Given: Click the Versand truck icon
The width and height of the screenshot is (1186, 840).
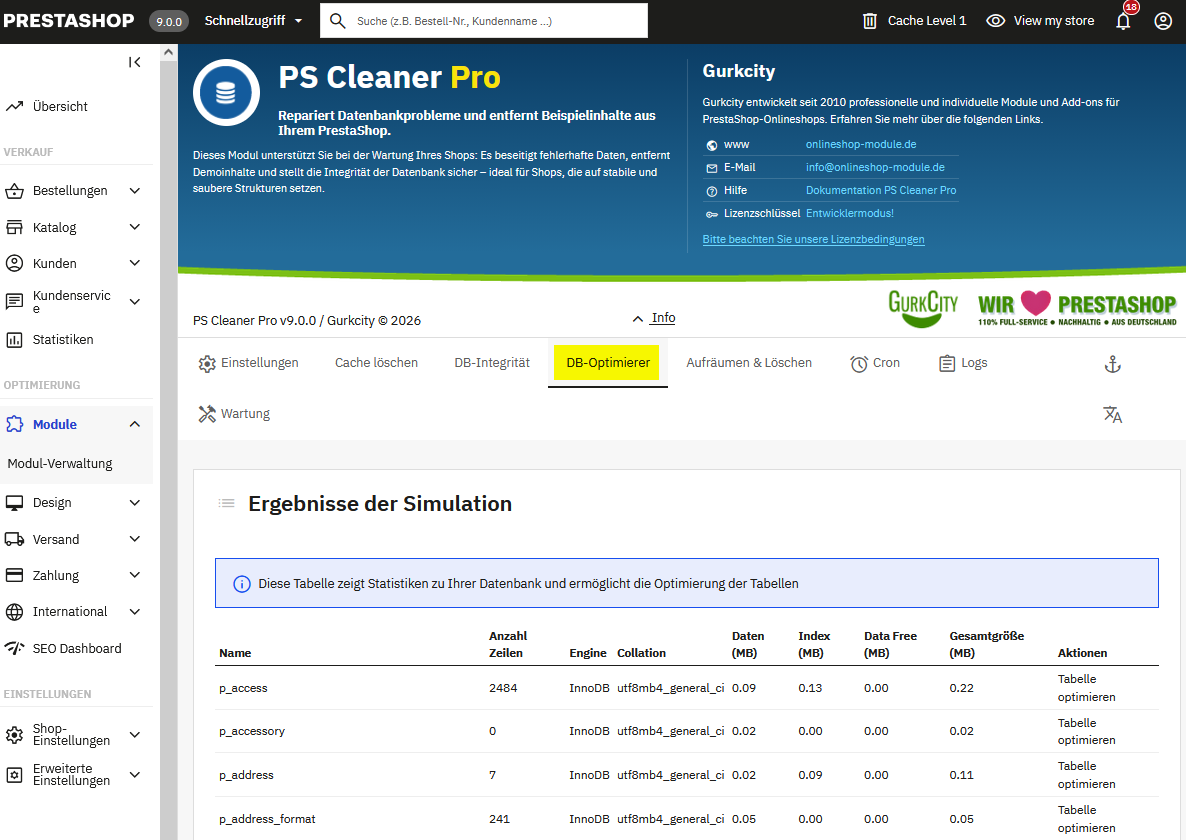Looking at the screenshot, I should [14, 539].
